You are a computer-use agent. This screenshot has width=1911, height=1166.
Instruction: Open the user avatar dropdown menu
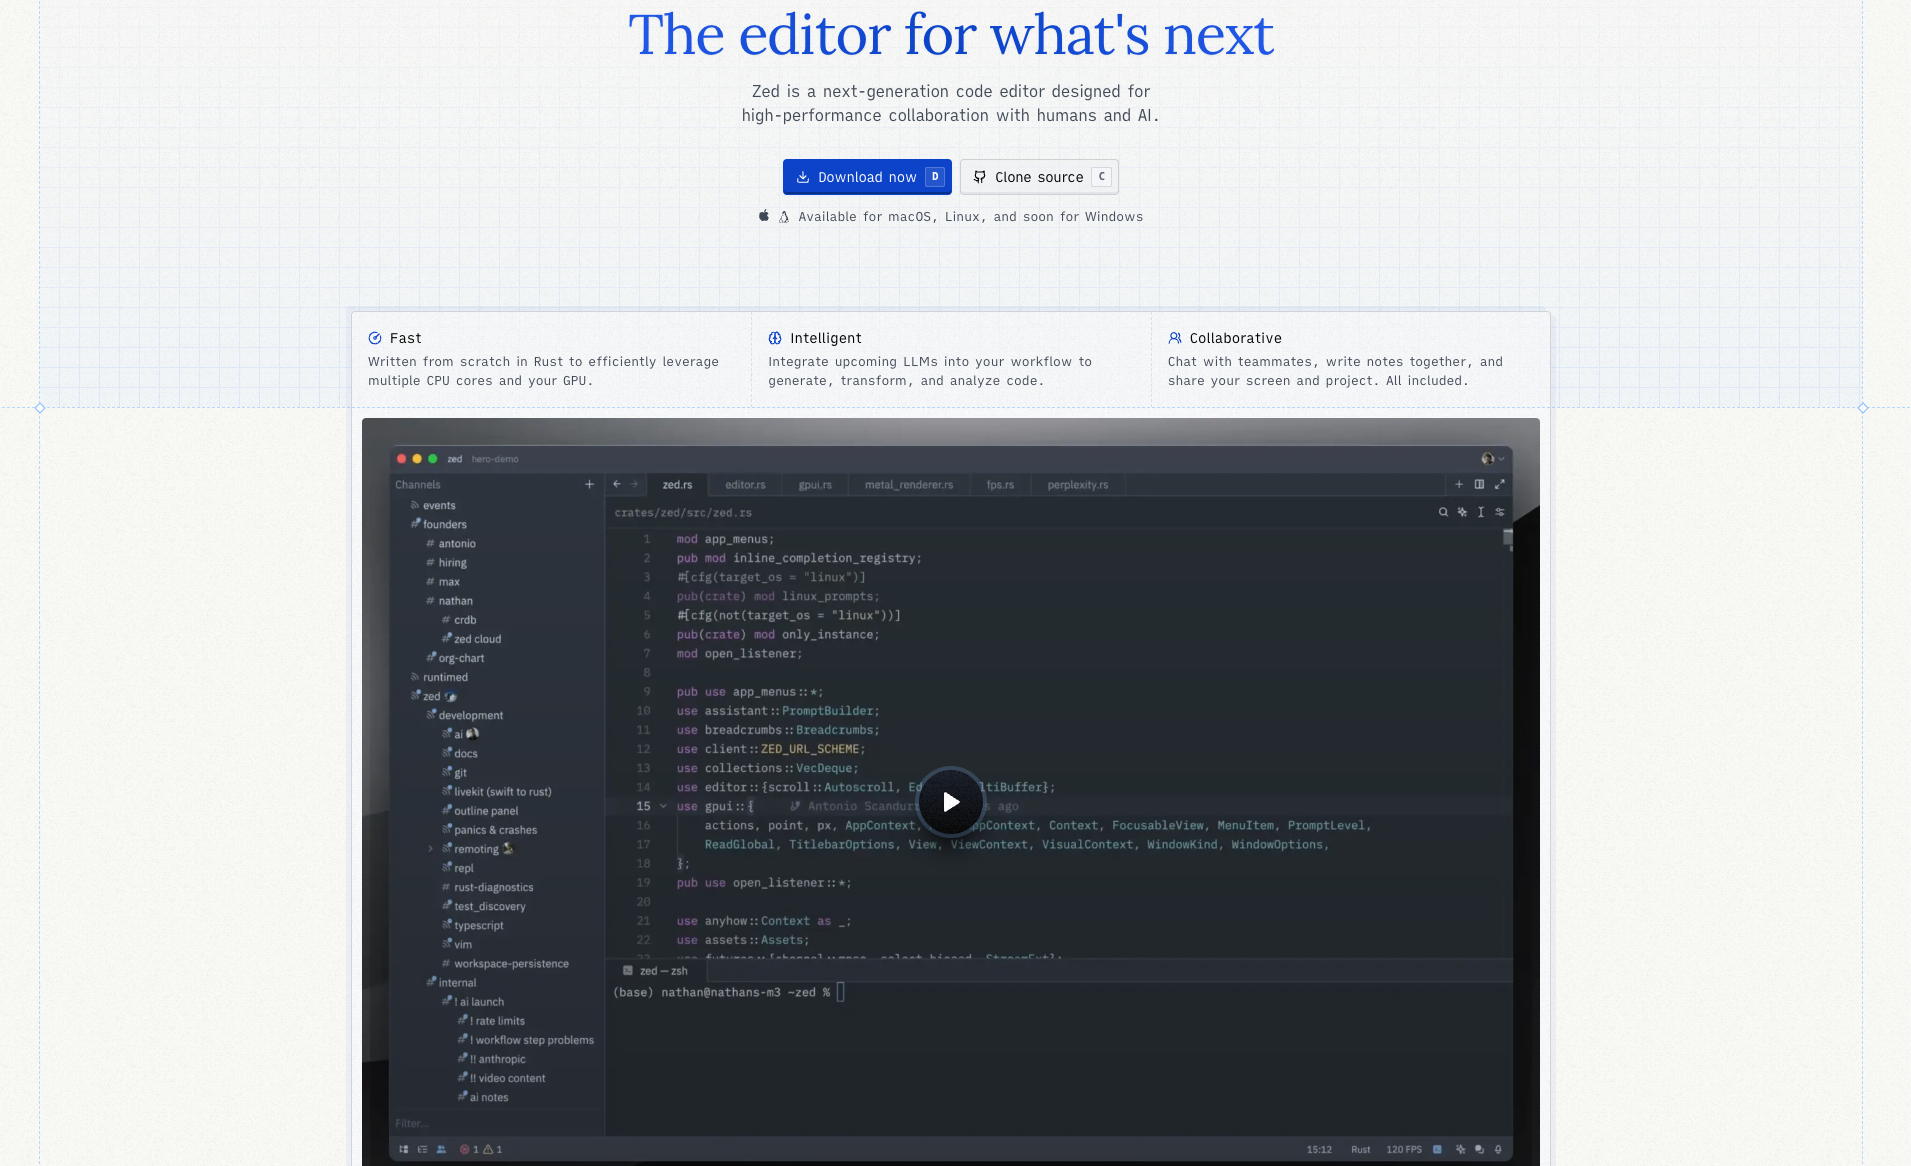[1492, 458]
